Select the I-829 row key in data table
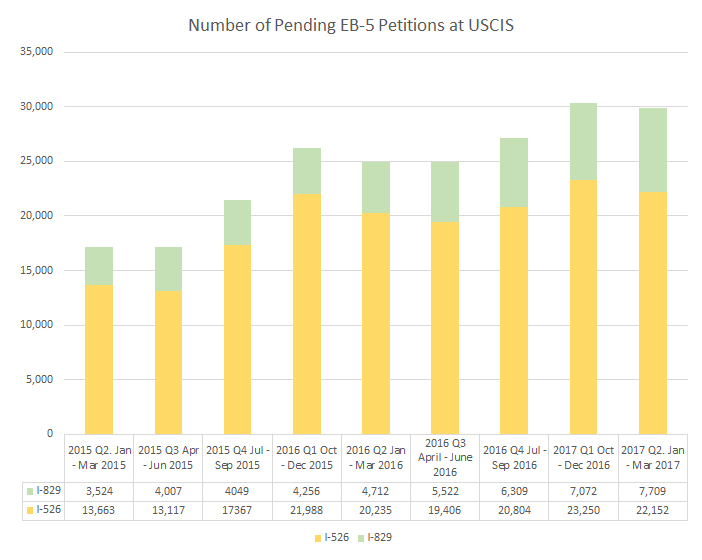The width and height of the screenshot is (702, 560). pos(36,493)
